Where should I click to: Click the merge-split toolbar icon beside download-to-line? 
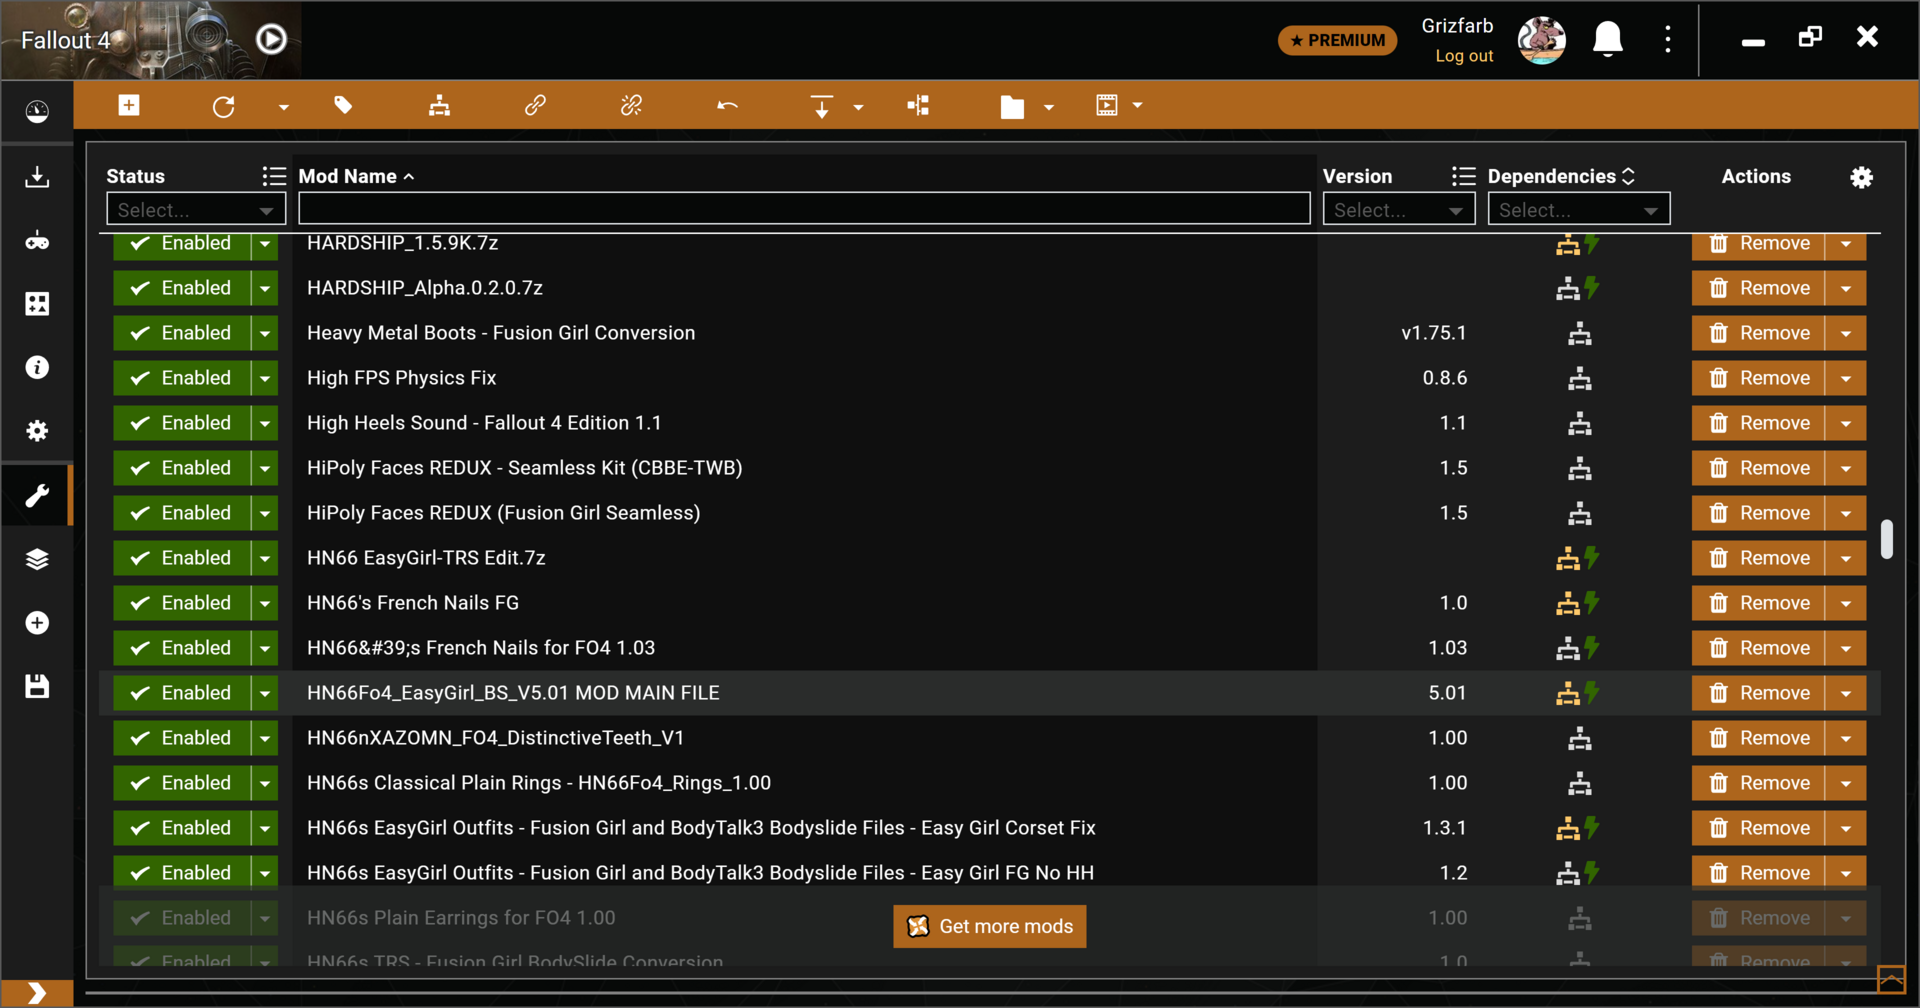click(x=918, y=105)
